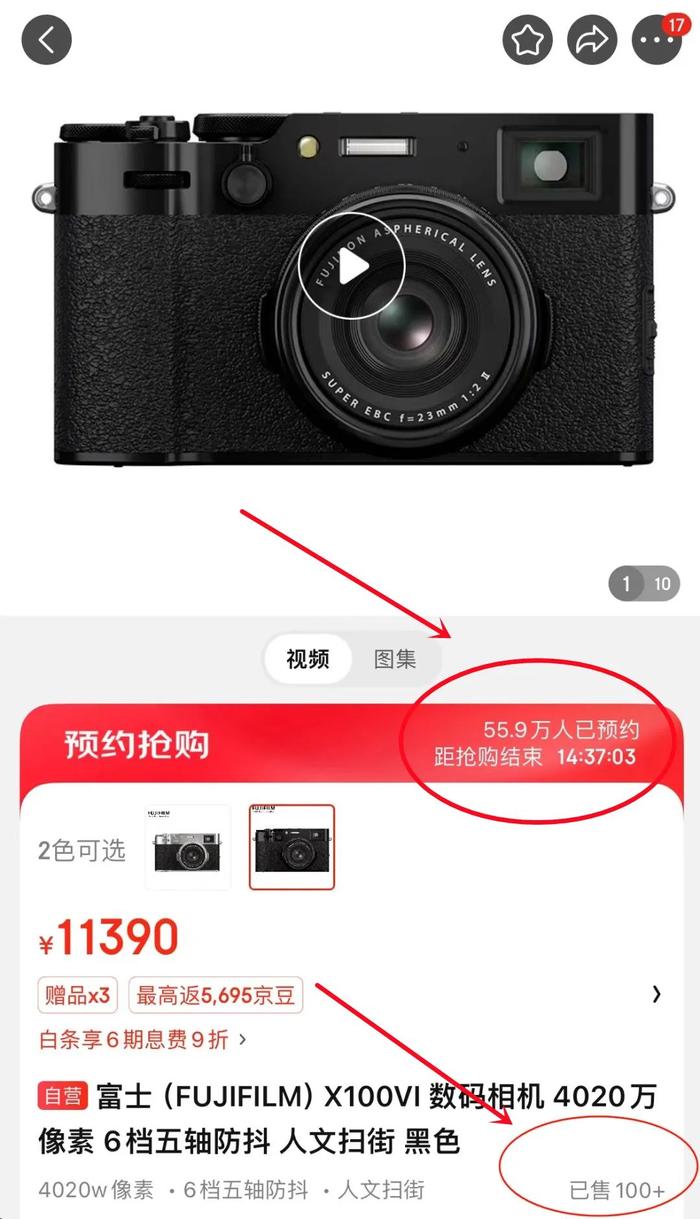Open the 赠品x3 gift tag
This screenshot has width=700, height=1219.
[78, 995]
